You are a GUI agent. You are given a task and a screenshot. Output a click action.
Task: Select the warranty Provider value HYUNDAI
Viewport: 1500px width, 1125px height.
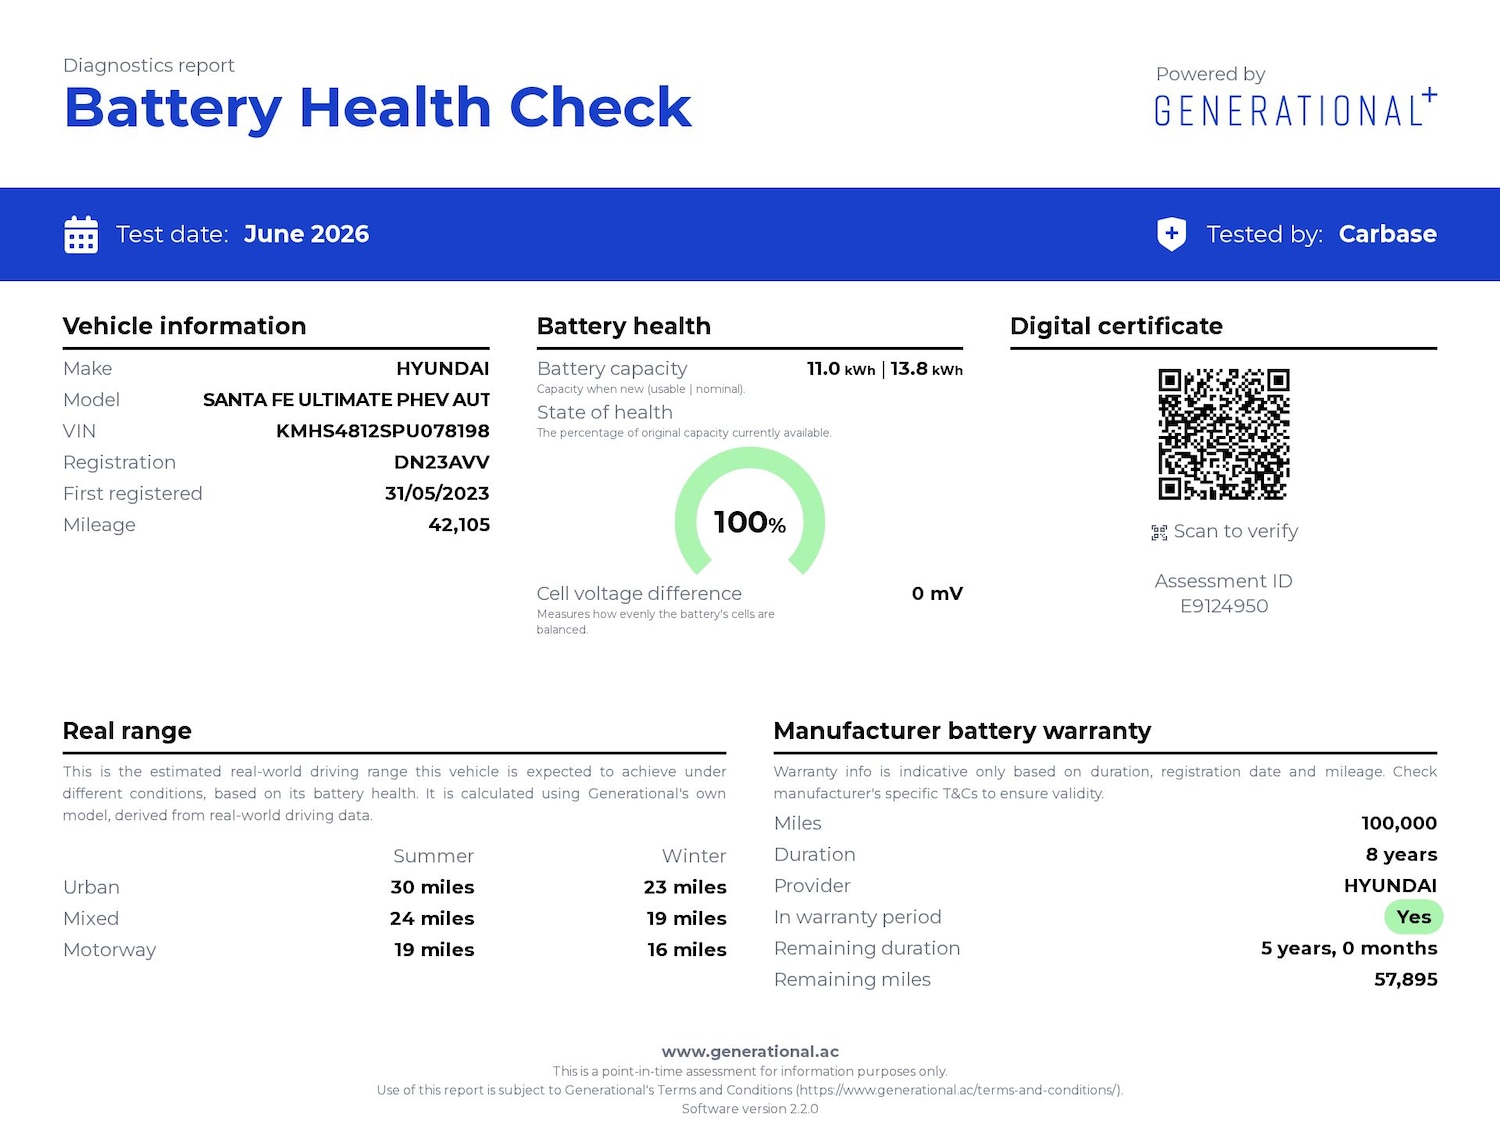[x=1391, y=886]
